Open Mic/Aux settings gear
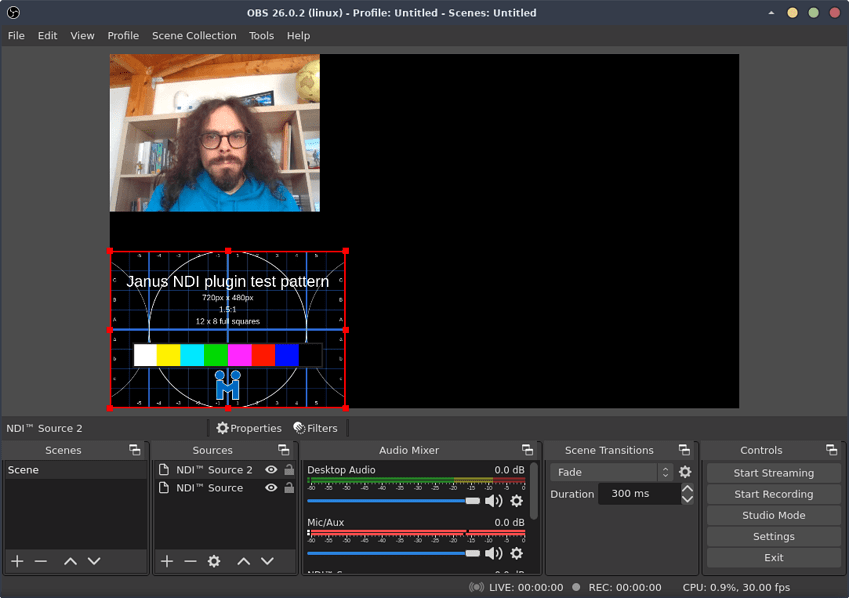The height and width of the screenshot is (598, 849). 517,553
